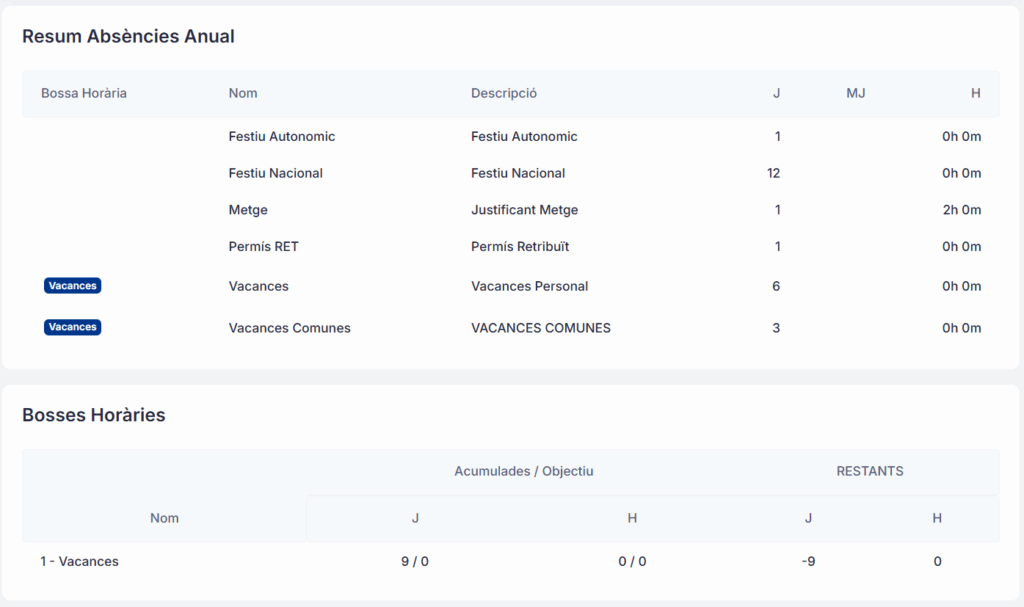Click the Acumulades / Objectiu header
1024x607 pixels.
pyautogui.click(x=524, y=471)
